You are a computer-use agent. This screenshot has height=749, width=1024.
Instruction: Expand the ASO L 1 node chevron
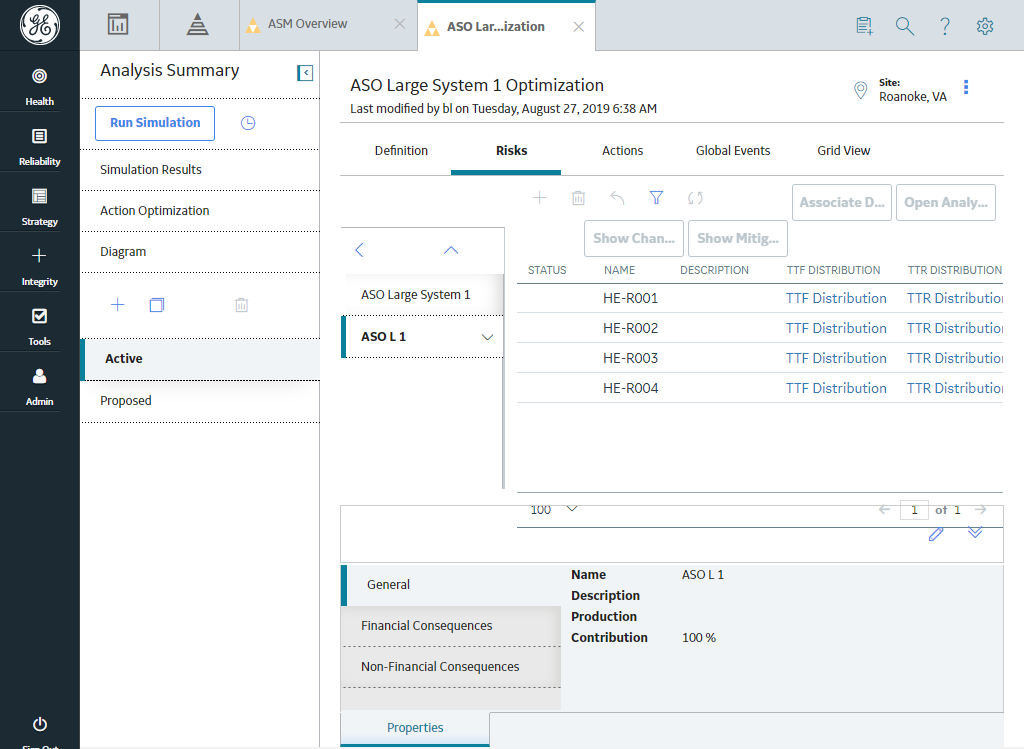[487, 337]
